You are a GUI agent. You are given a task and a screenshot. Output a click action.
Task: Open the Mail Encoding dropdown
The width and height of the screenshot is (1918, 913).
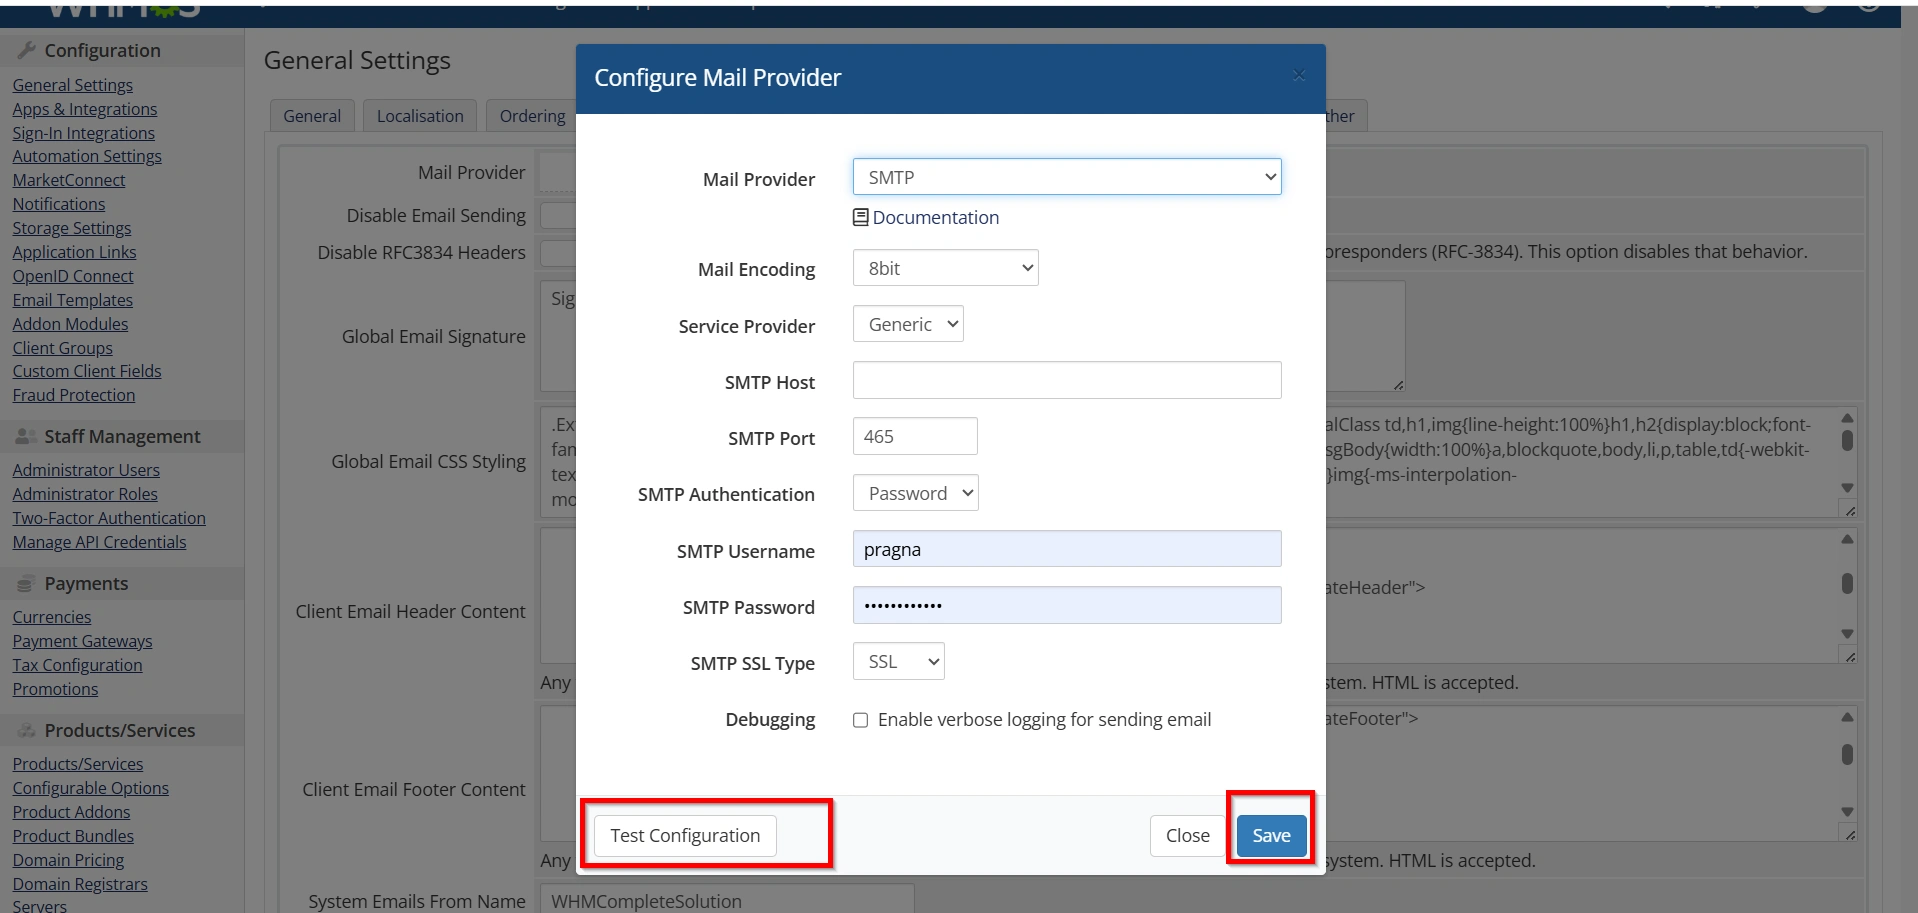[945, 268]
